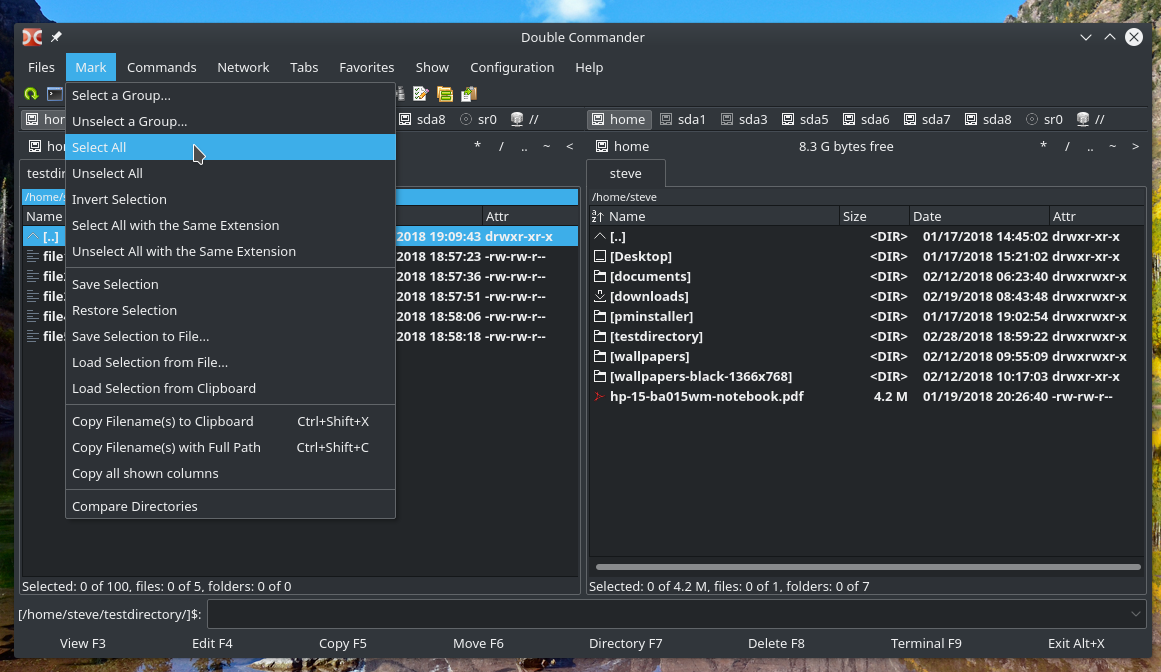Screen dimensions: 1161x672
Task: Choose Copy all shown columns
Action: (230, 473)
